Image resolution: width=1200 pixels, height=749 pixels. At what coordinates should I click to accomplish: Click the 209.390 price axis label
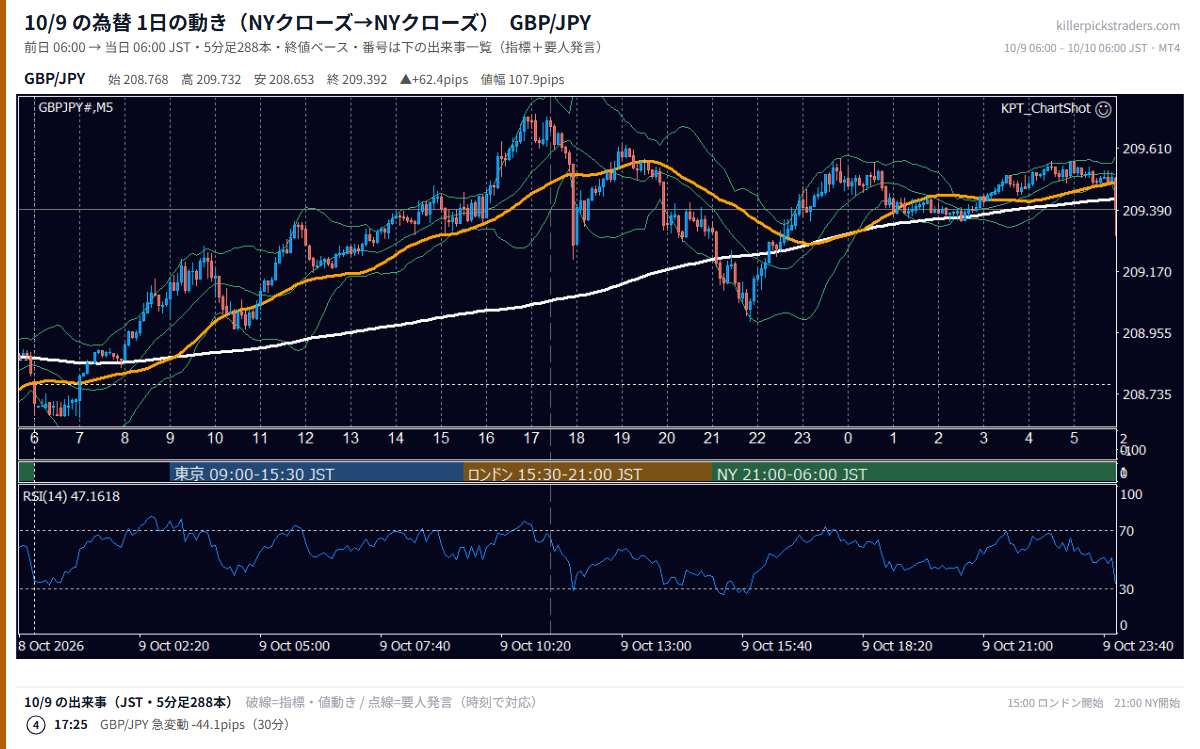[1147, 210]
